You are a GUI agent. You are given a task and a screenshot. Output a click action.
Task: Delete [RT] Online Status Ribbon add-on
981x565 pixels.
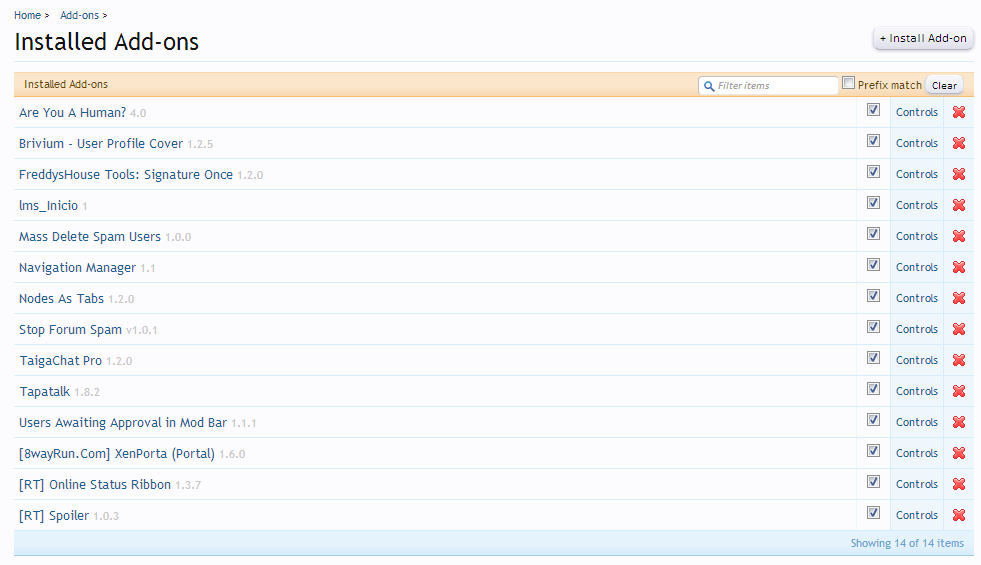[958, 484]
